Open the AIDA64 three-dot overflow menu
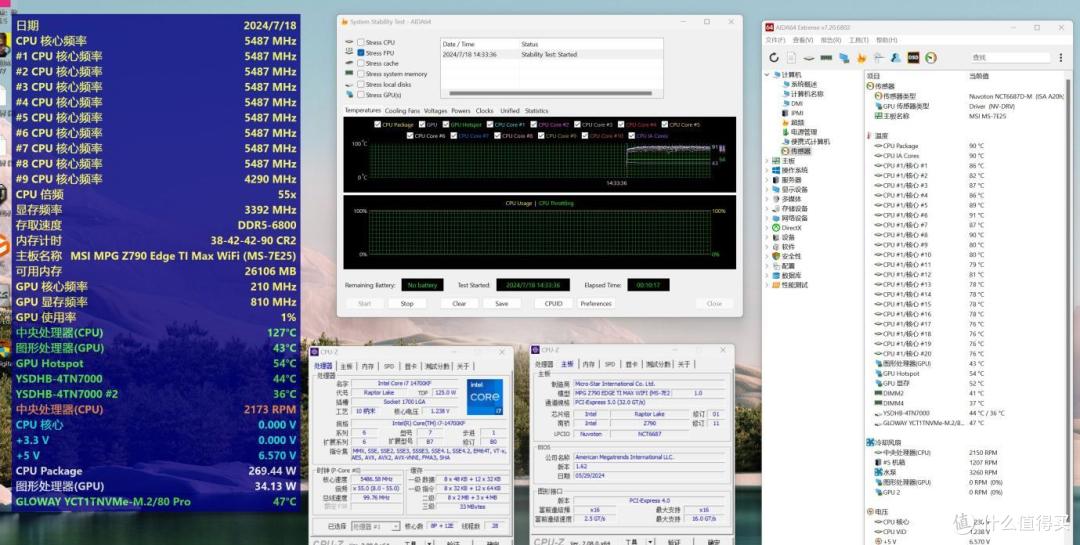This screenshot has height=545, width=1080. [1061, 58]
